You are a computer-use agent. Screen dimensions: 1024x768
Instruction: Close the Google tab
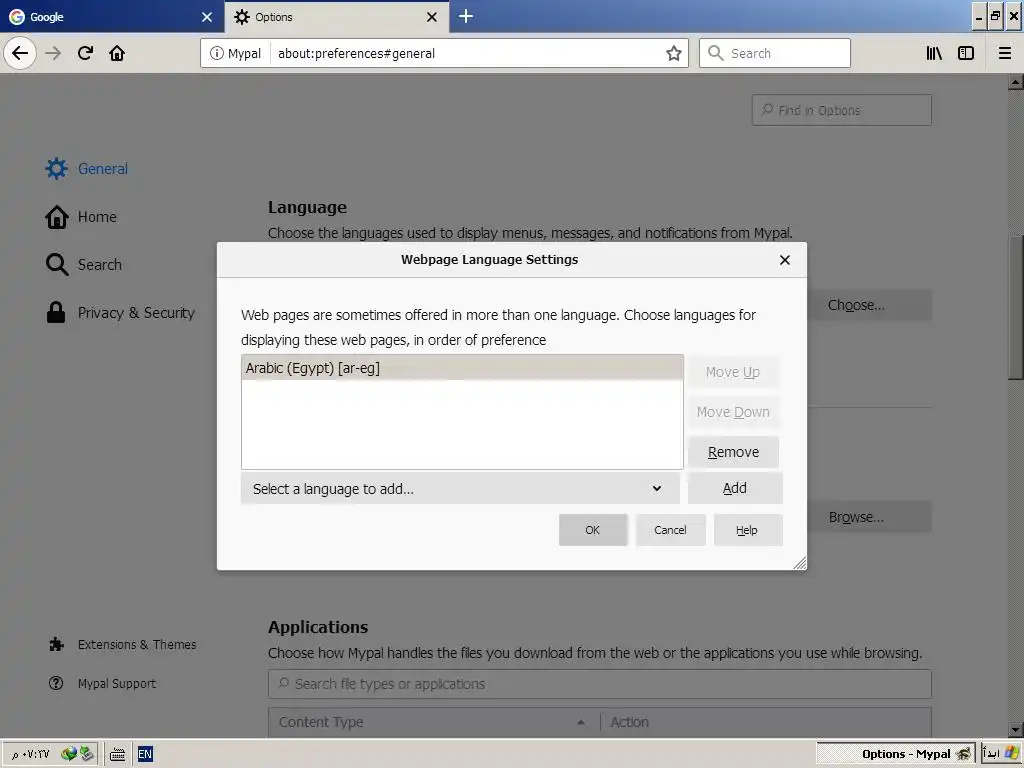coord(207,17)
